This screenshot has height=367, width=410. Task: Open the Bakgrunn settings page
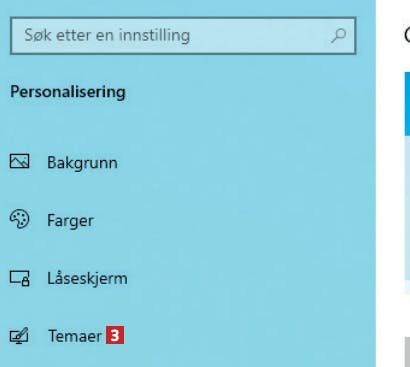(82, 163)
